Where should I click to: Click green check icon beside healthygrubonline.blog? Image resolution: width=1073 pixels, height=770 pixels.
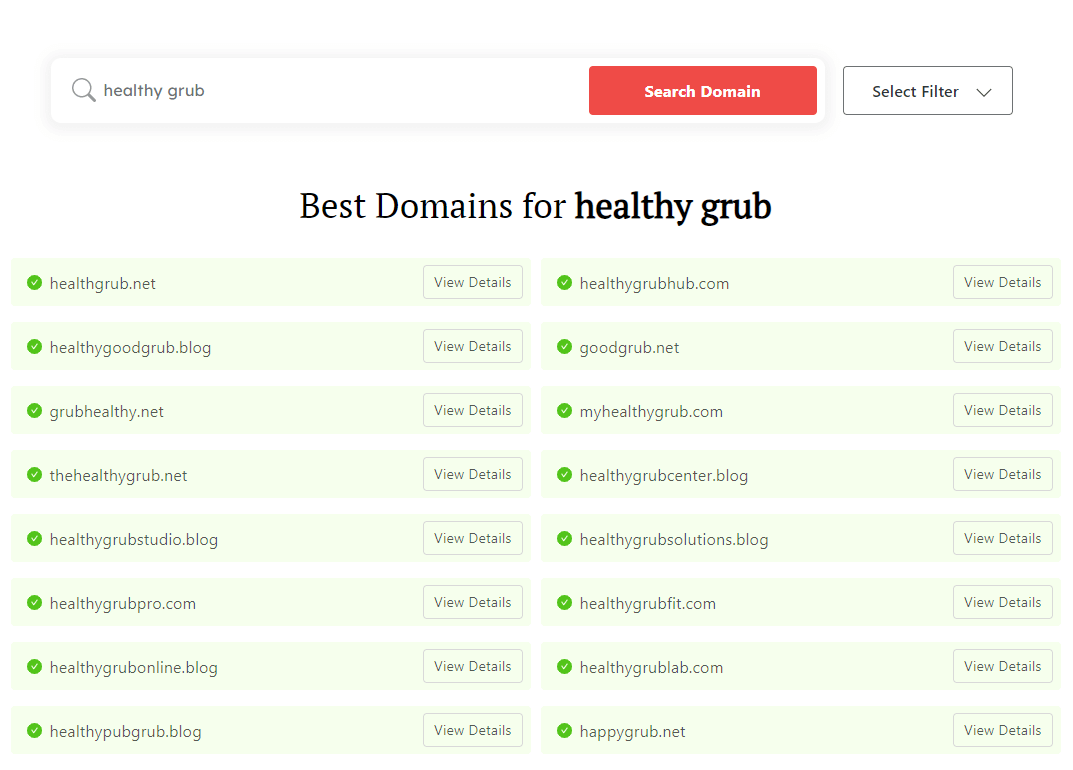pyautogui.click(x=34, y=666)
